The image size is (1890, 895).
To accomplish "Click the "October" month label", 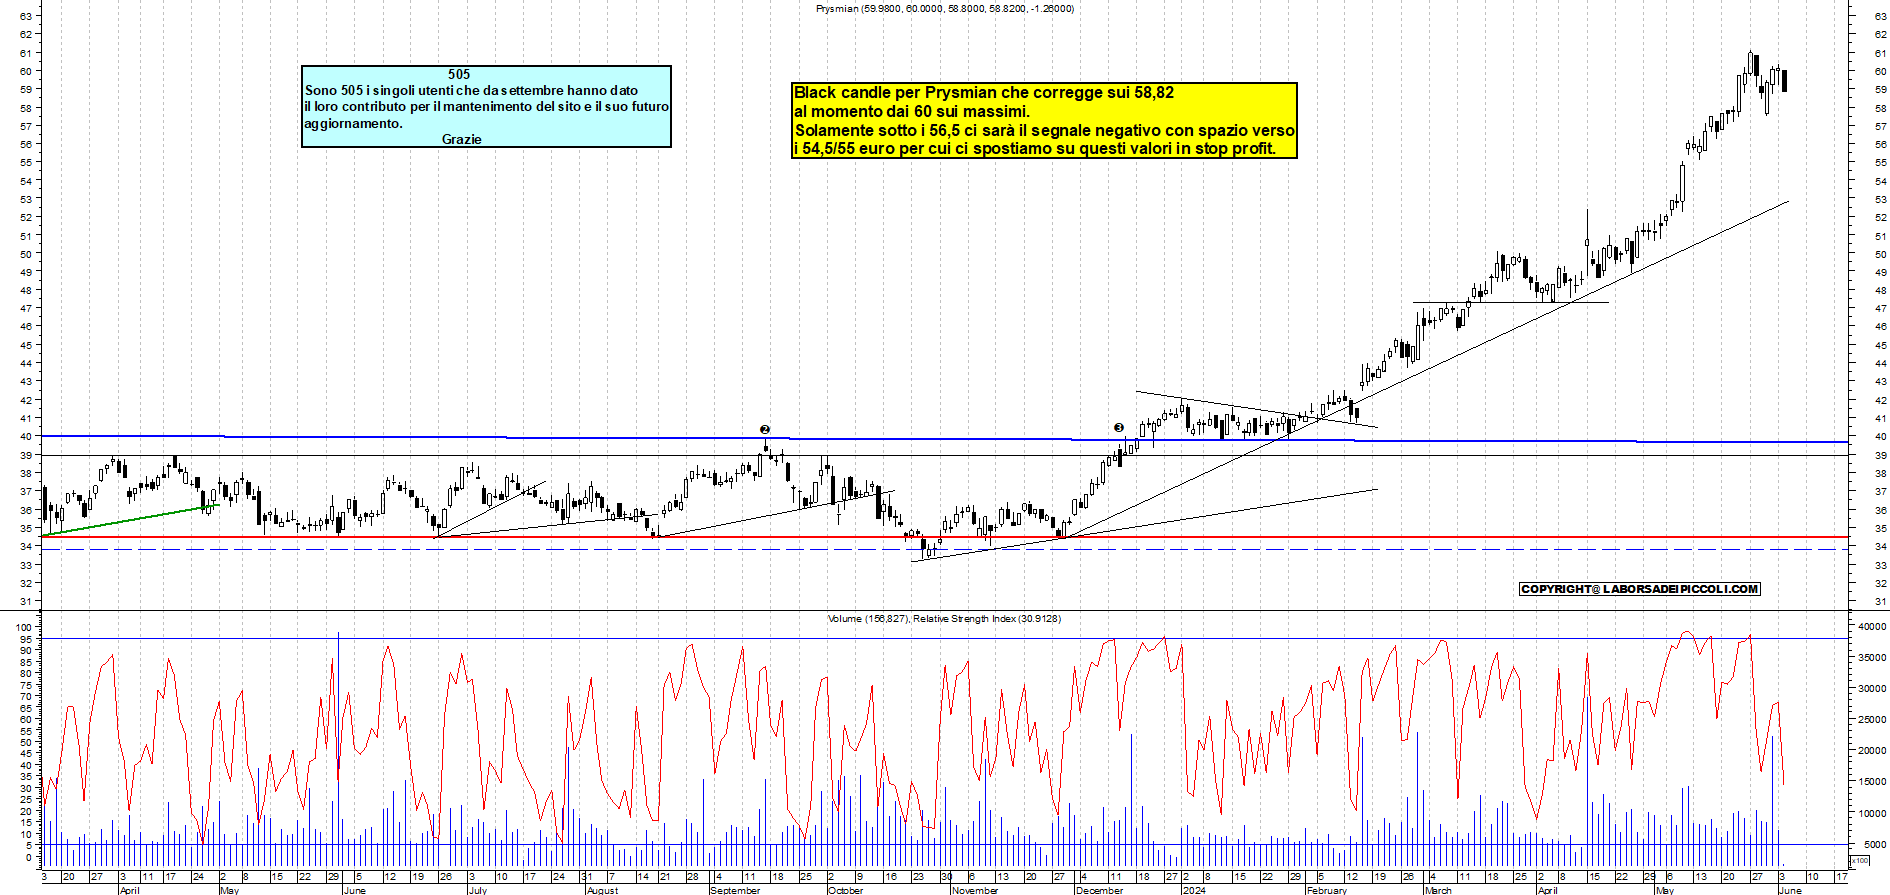I will pos(846,890).
